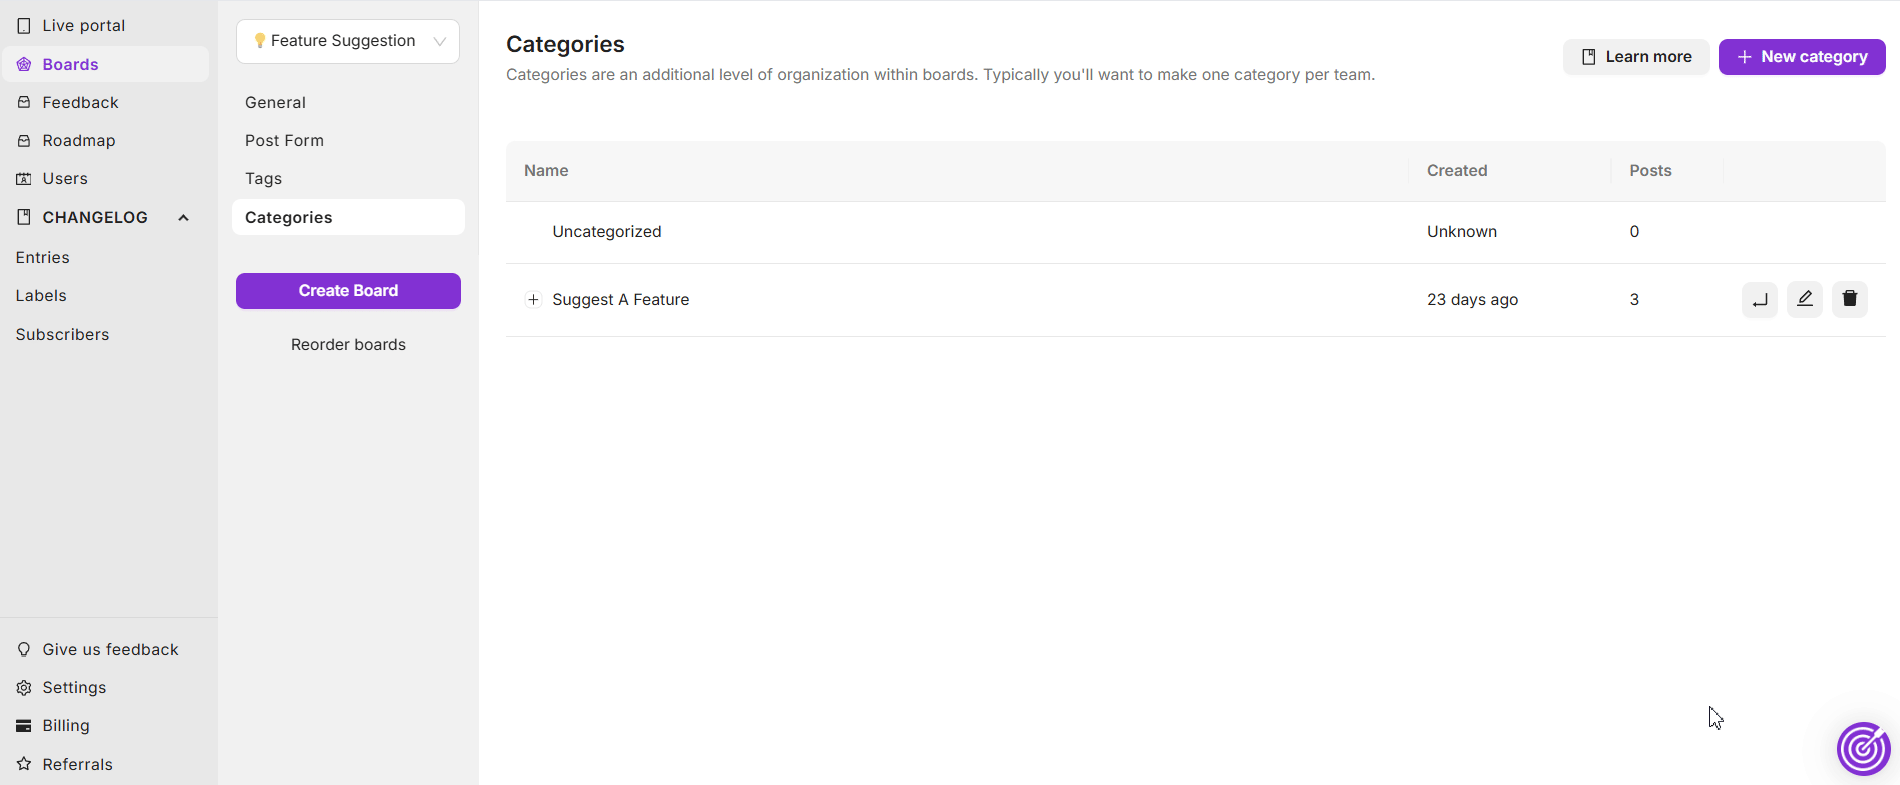
Task: Open the Feature Suggestion board dropdown
Action: pyautogui.click(x=348, y=41)
